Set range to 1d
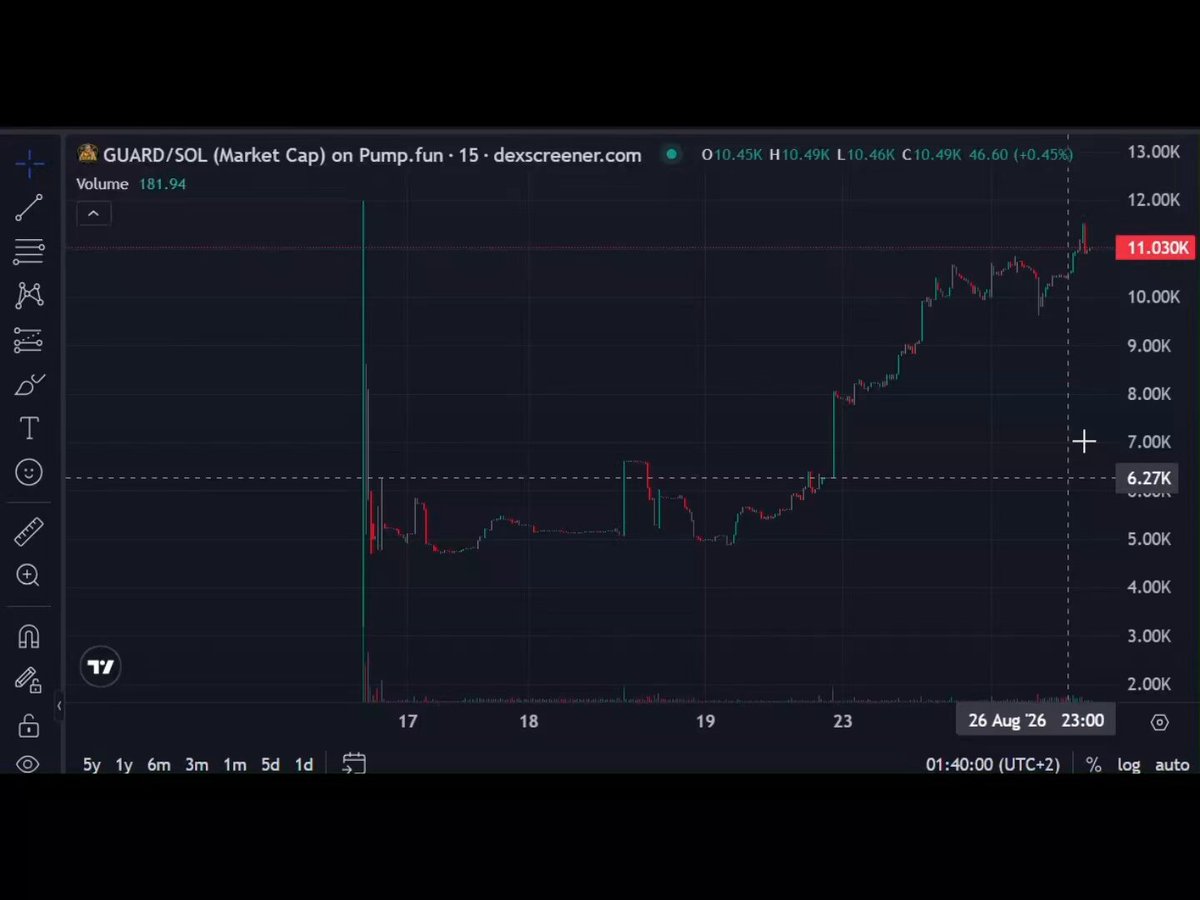Screen dimensions: 1200x900 click(304, 765)
